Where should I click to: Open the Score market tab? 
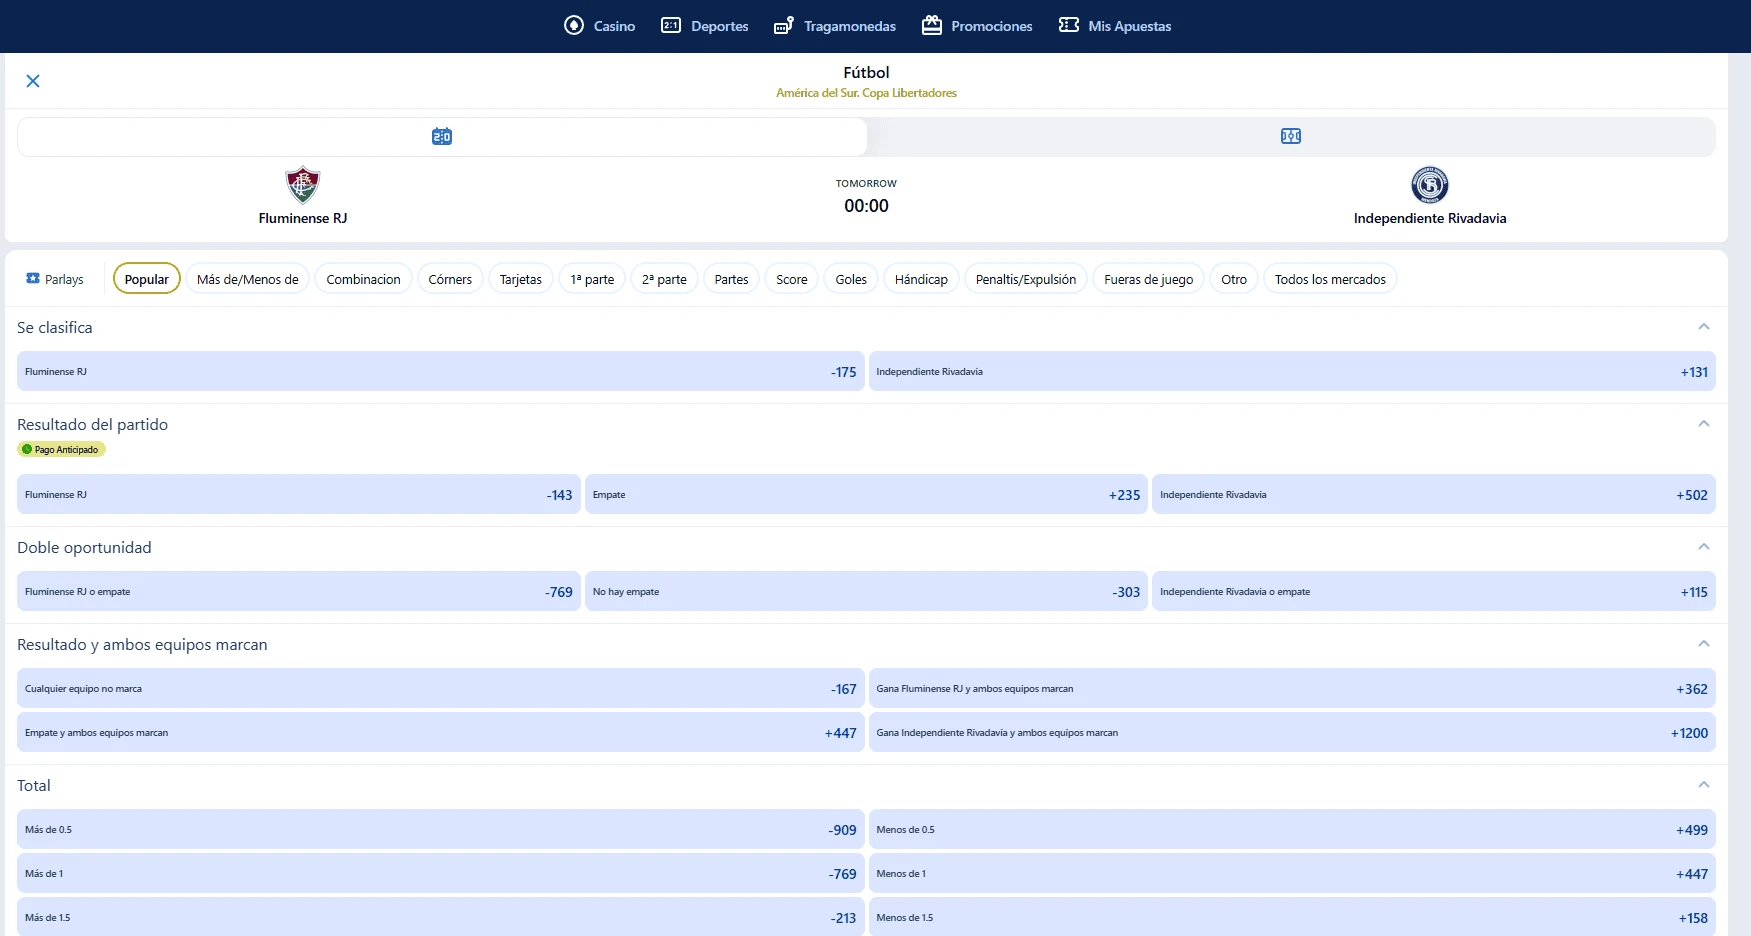(x=792, y=279)
